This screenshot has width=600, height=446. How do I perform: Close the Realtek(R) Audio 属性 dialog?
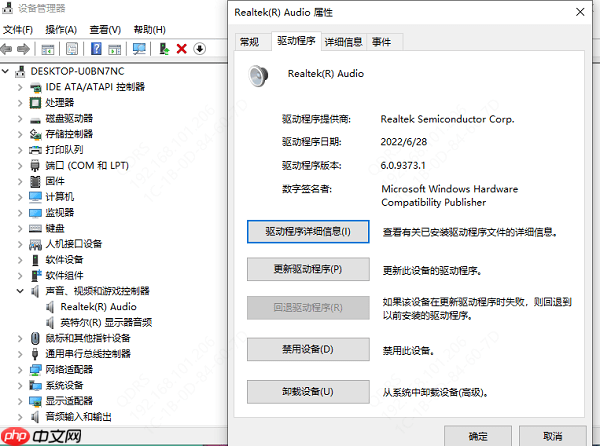coord(580,12)
